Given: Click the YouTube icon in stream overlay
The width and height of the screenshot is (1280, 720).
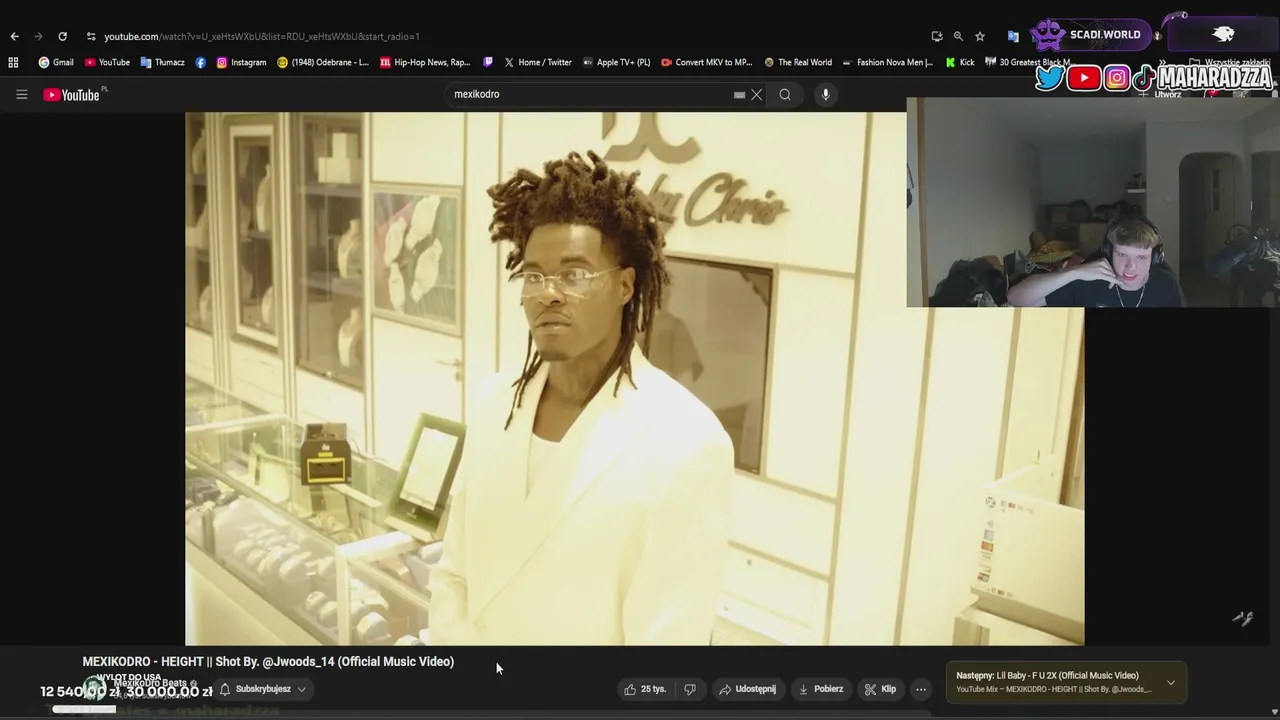Looking at the screenshot, I should 1084,78.
